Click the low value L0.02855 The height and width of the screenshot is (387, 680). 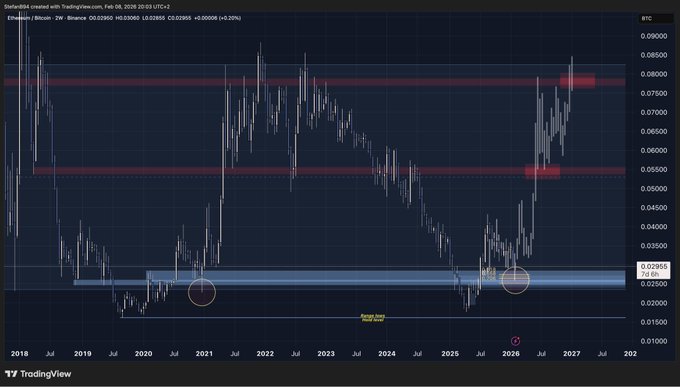click(x=153, y=18)
